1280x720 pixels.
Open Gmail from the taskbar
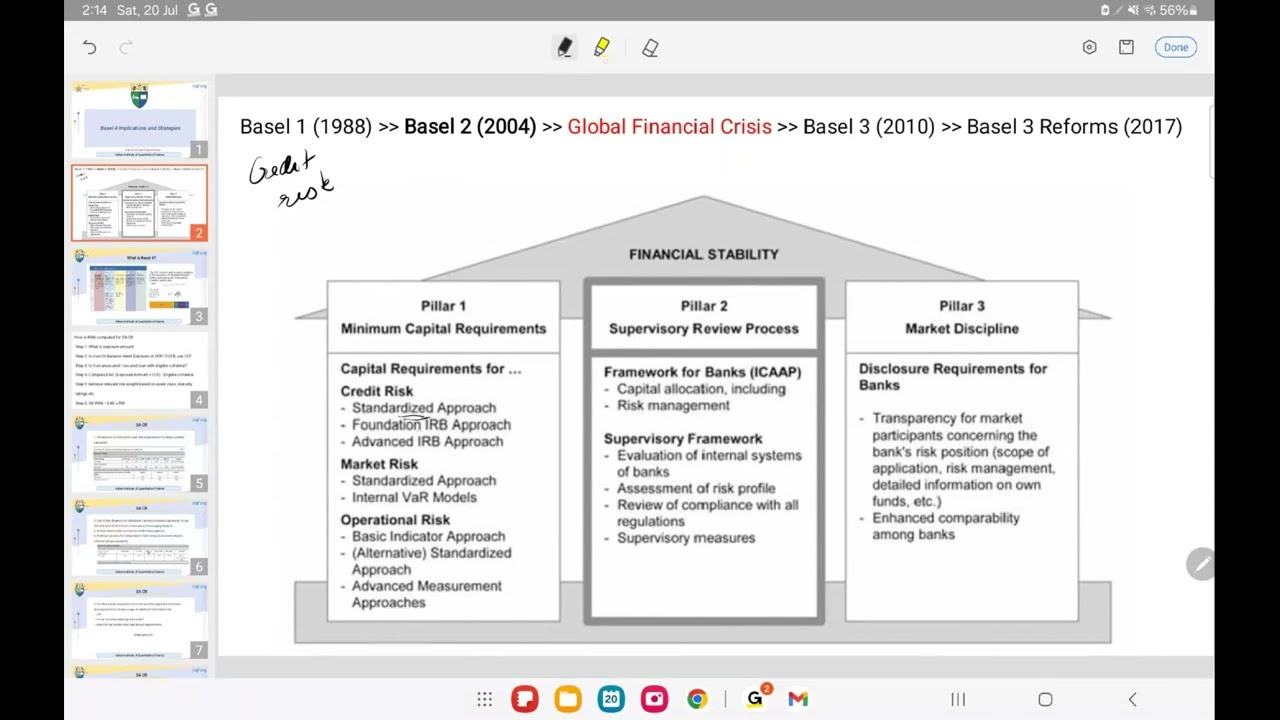click(x=798, y=699)
